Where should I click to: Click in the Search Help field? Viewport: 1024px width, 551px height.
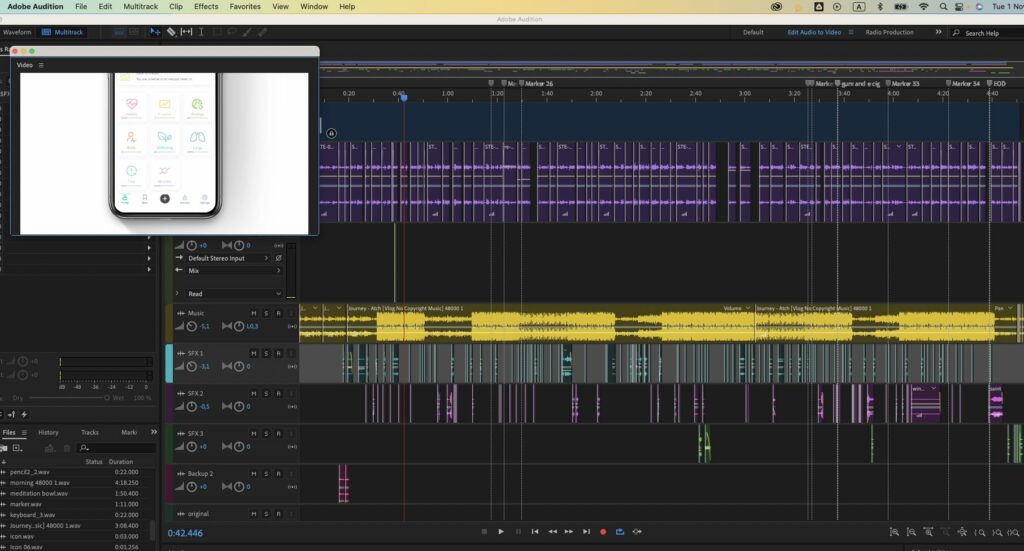pyautogui.click(x=985, y=33)
